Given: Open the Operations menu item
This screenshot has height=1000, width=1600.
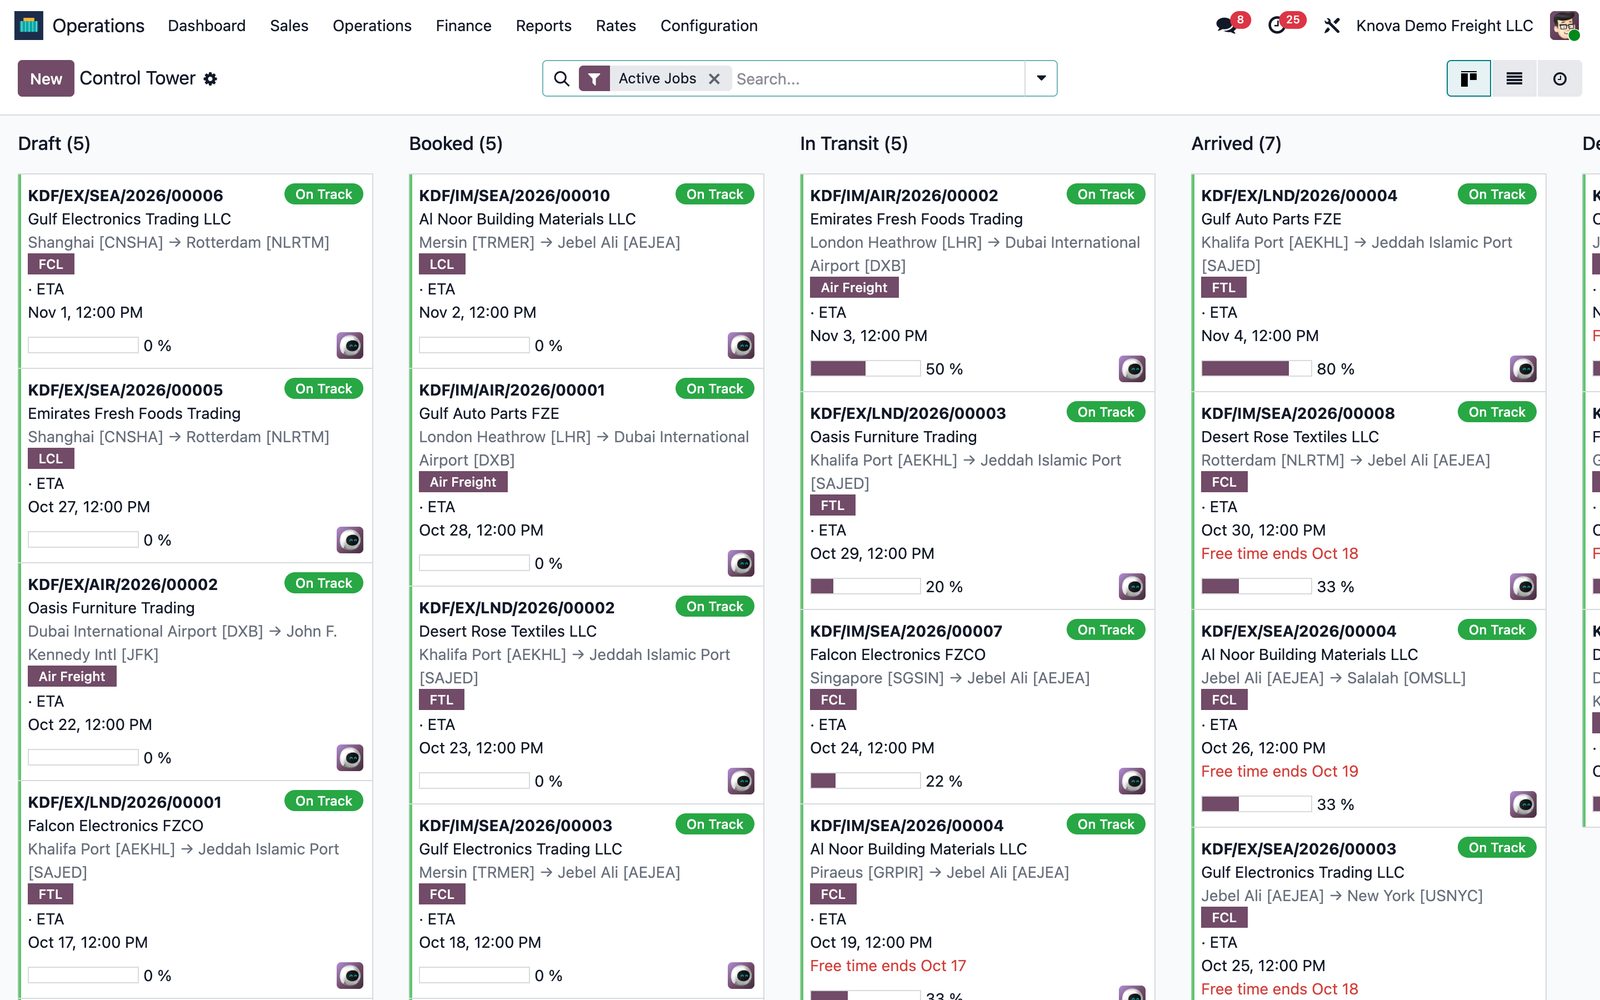Looking at the screenshot, I should (x=372, y=26).
